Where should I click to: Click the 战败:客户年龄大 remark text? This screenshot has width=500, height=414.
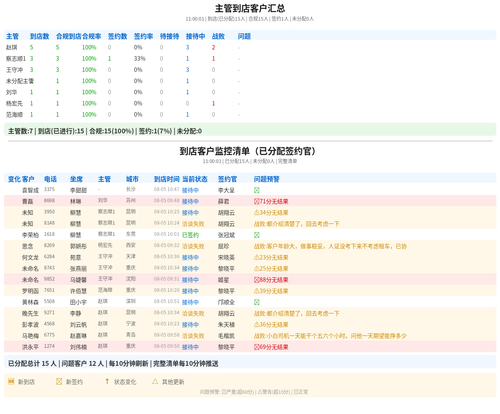click(330, 246)
